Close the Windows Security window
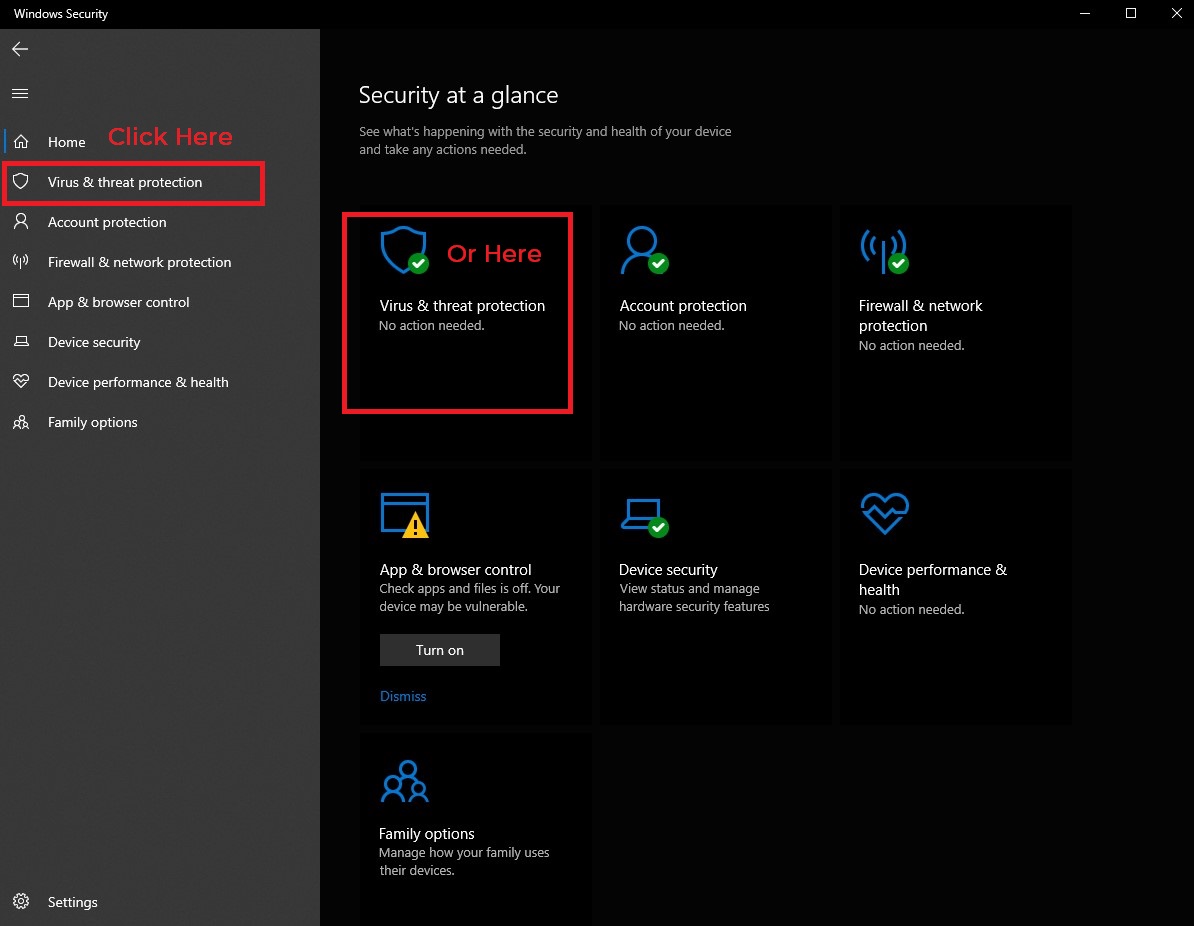Viewport: 1194px width, 926px height. tap(1176, 14)
